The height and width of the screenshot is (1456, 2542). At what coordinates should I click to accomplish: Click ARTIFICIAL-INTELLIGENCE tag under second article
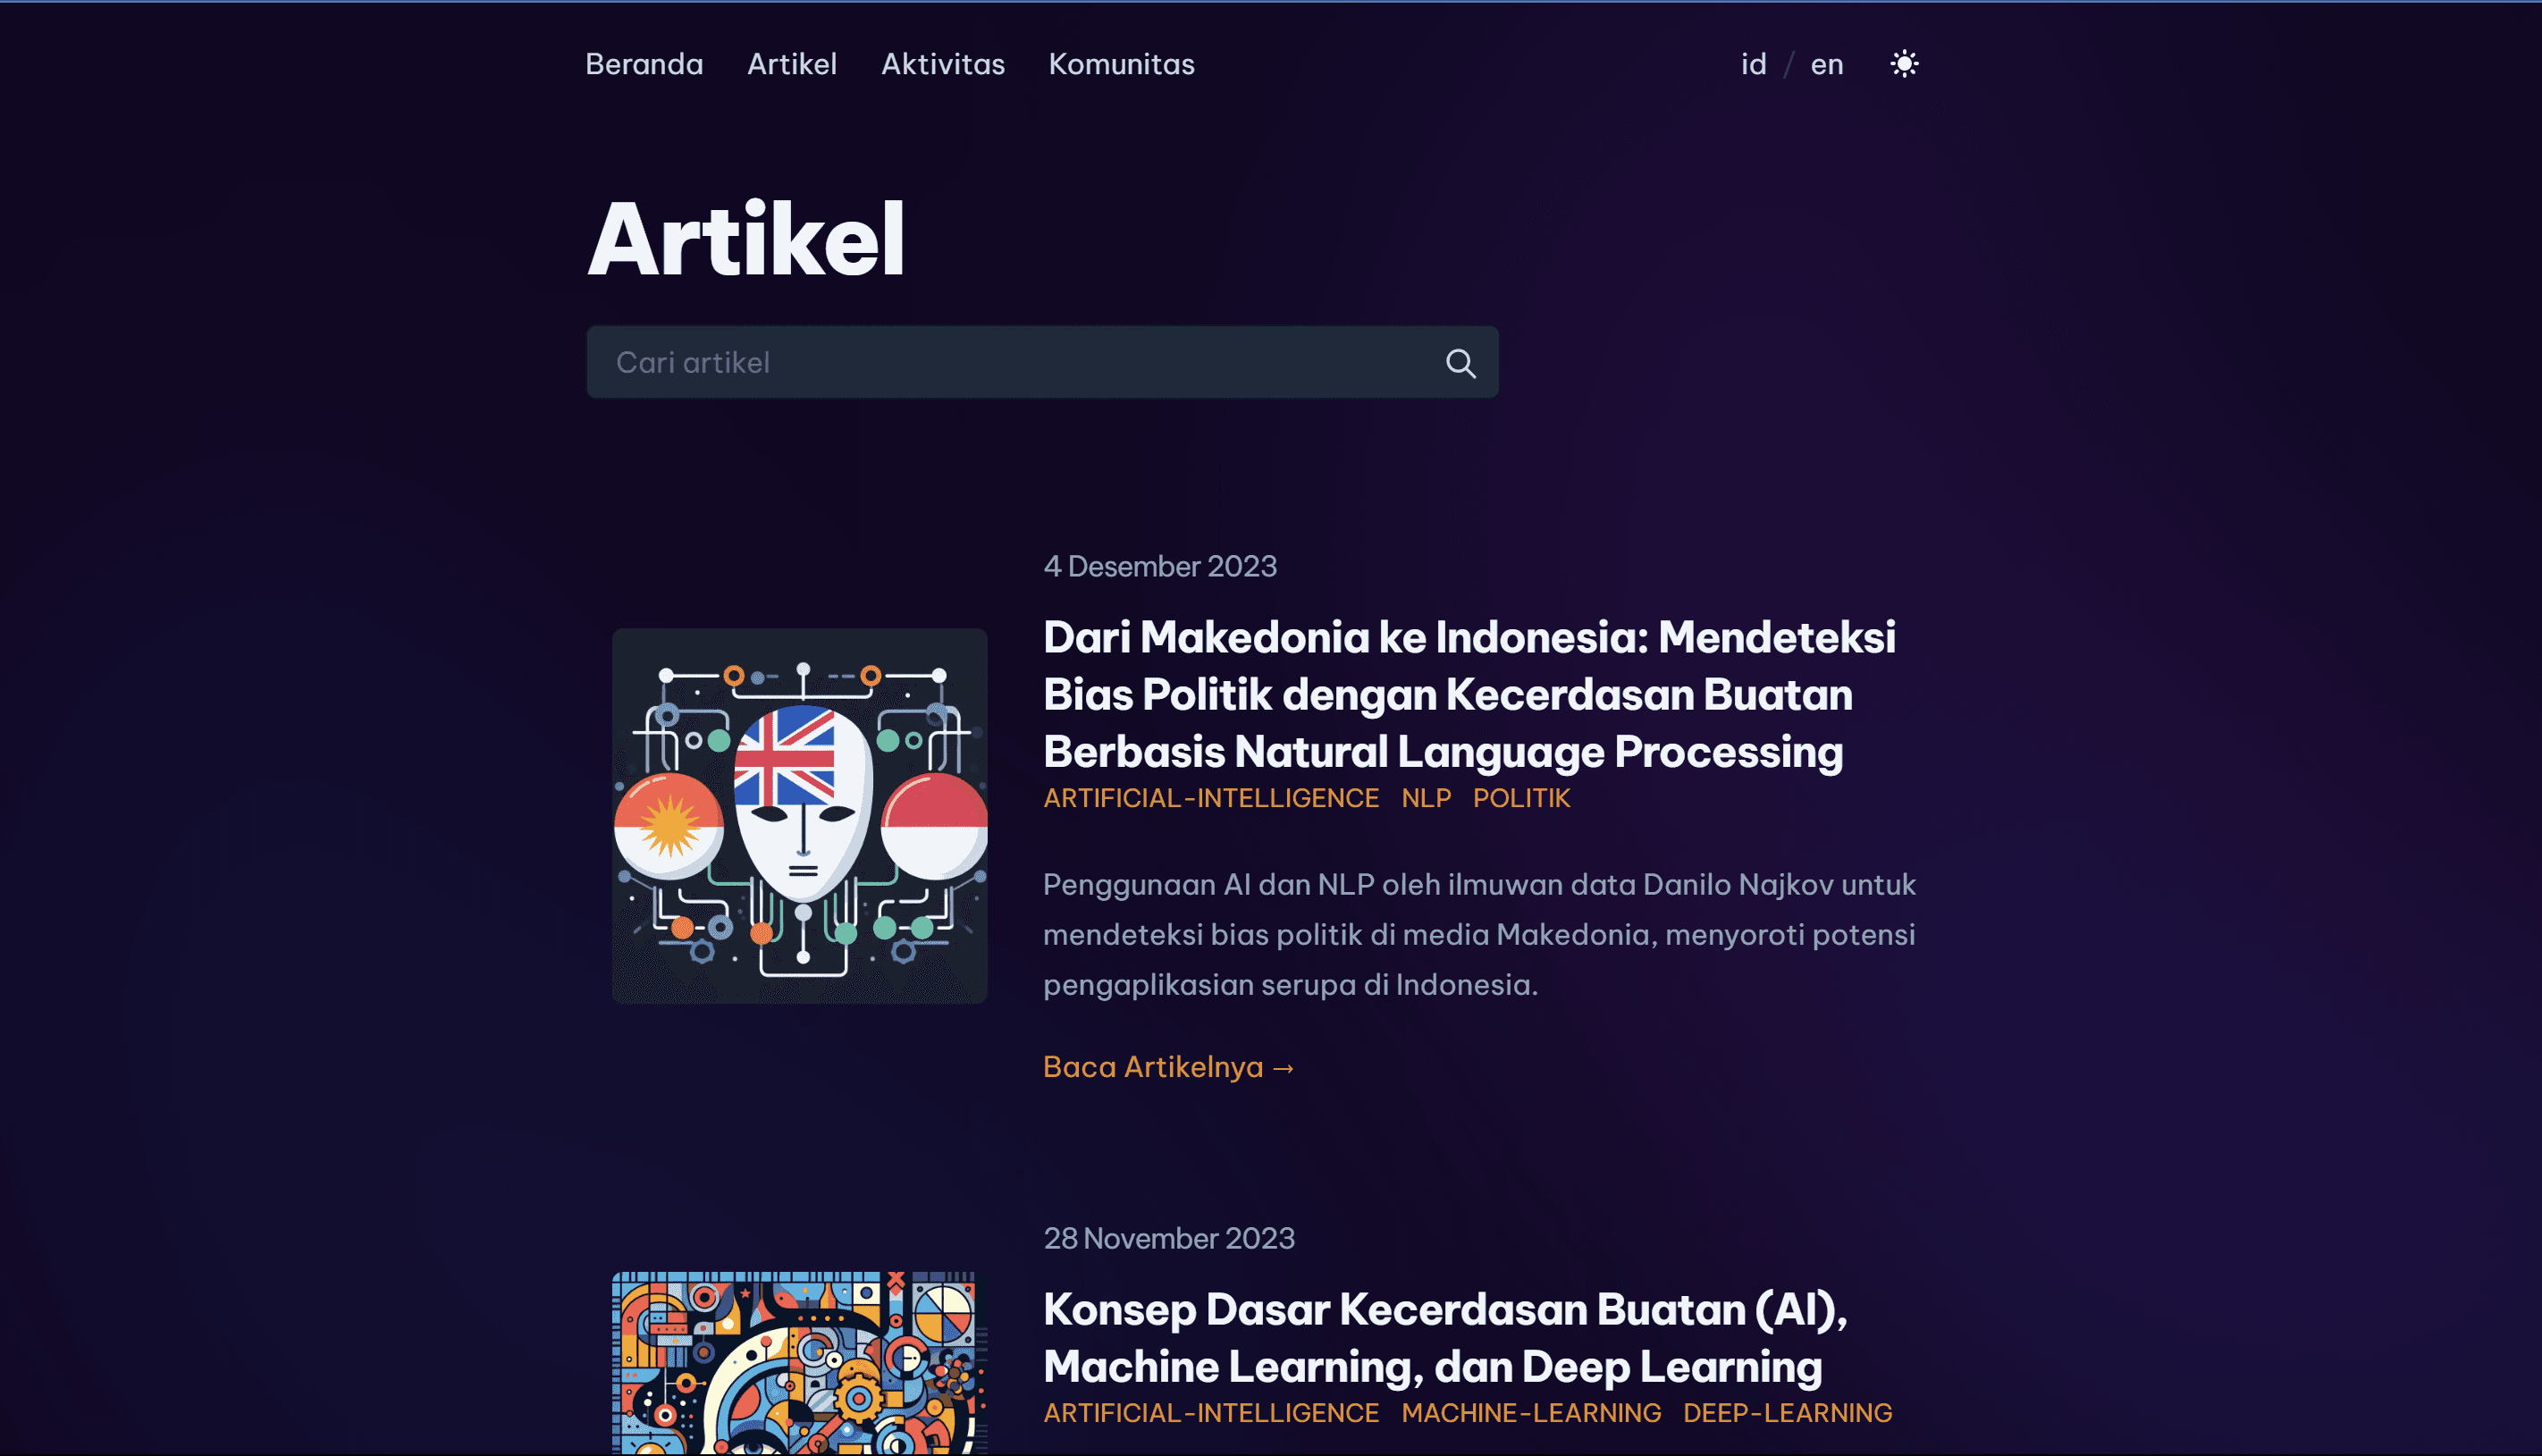(1211, 1413)
